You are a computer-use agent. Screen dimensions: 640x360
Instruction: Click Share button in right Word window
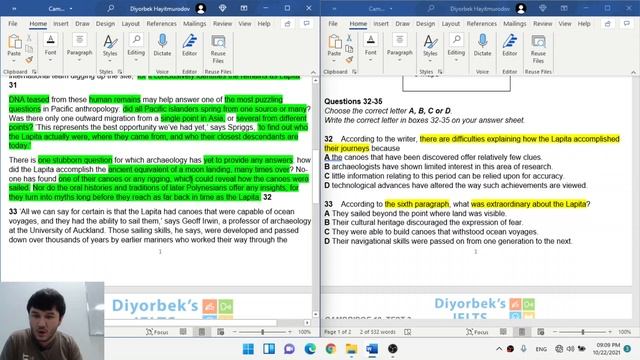607,24
